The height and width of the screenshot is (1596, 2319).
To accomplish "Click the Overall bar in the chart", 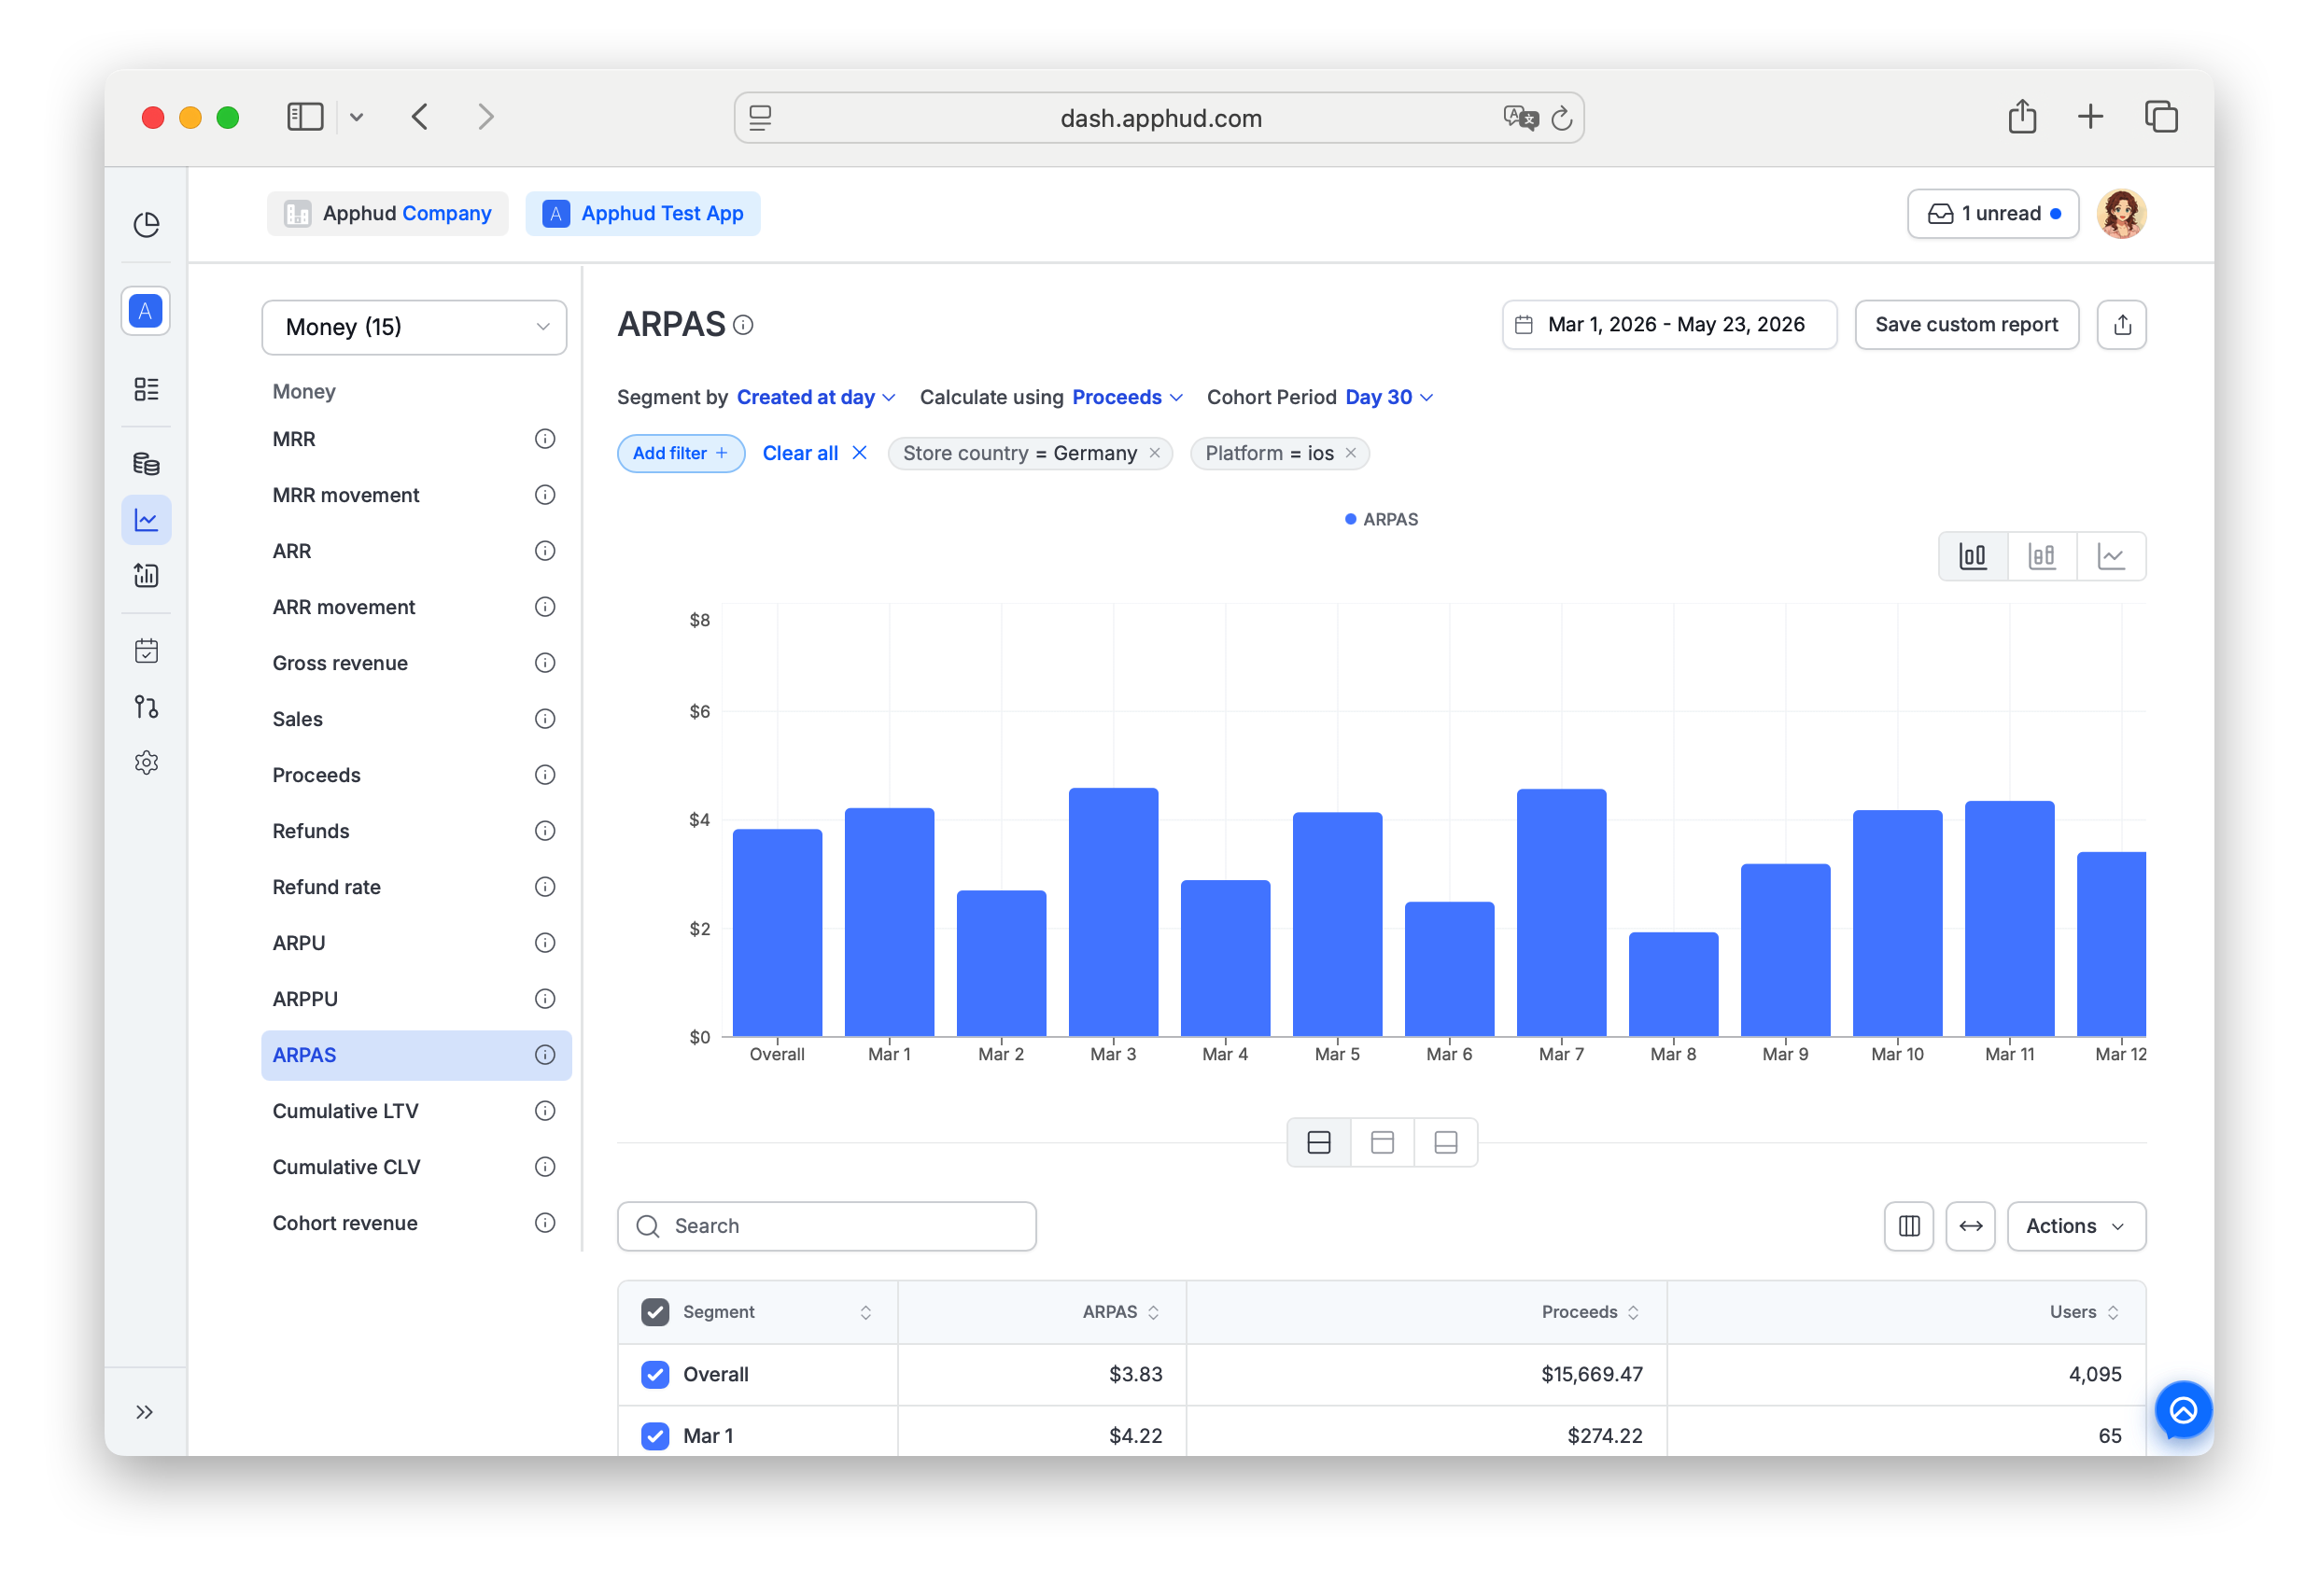I will click(777, 933).
